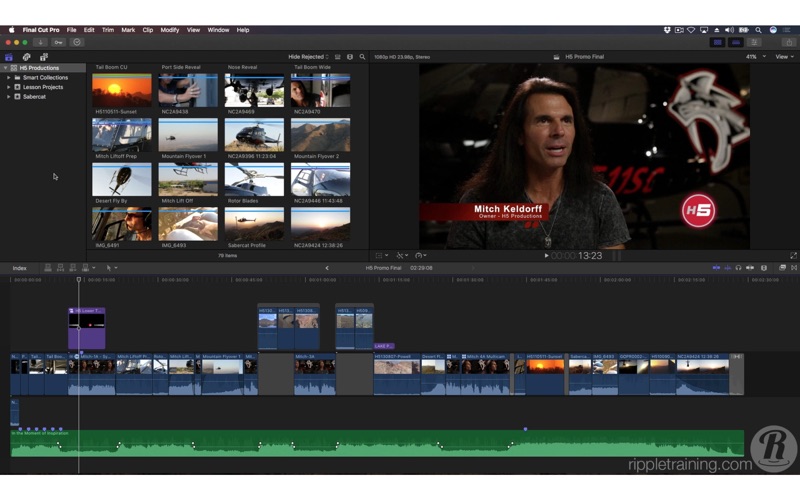Toggle solo headphones button
The width and height of the screenshot is (800, 500).
(738, 268)
